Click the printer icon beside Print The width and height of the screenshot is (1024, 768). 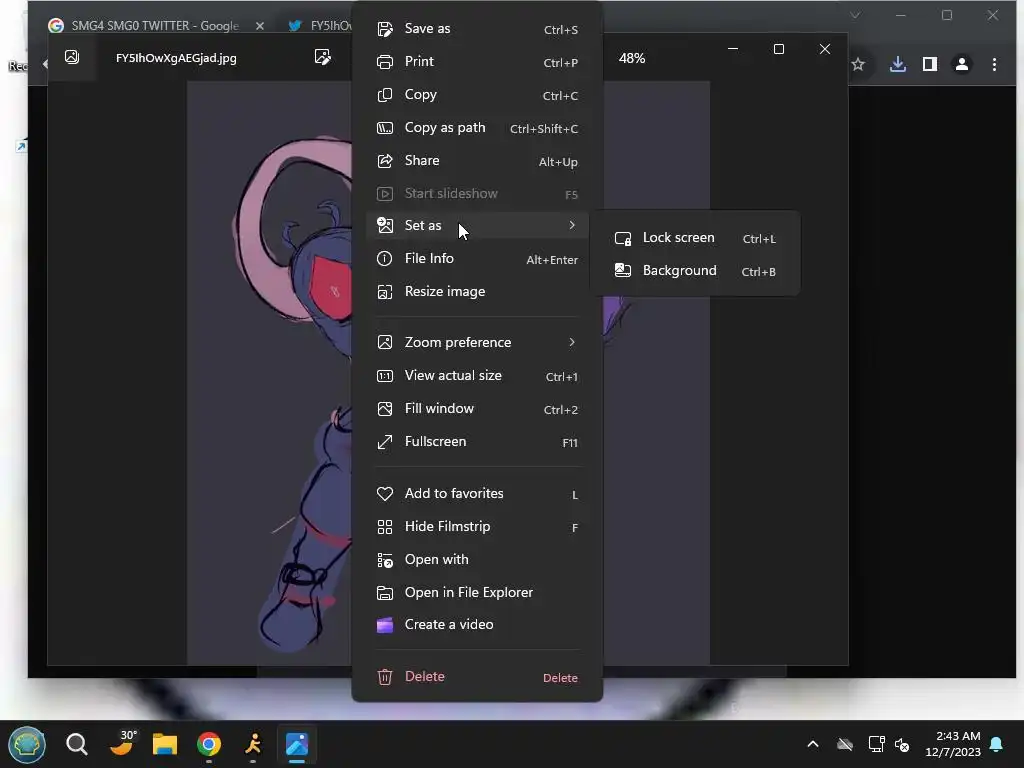(385, 61)
